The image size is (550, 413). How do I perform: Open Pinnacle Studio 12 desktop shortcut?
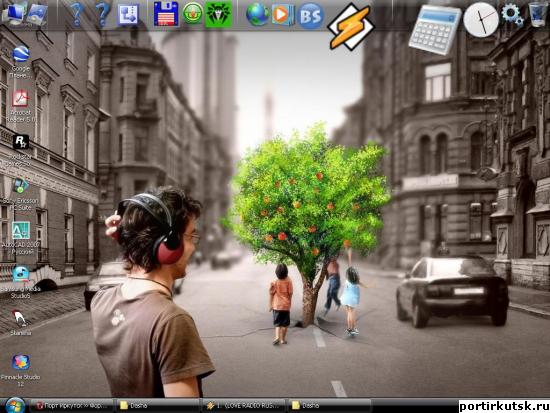point(21,370)
